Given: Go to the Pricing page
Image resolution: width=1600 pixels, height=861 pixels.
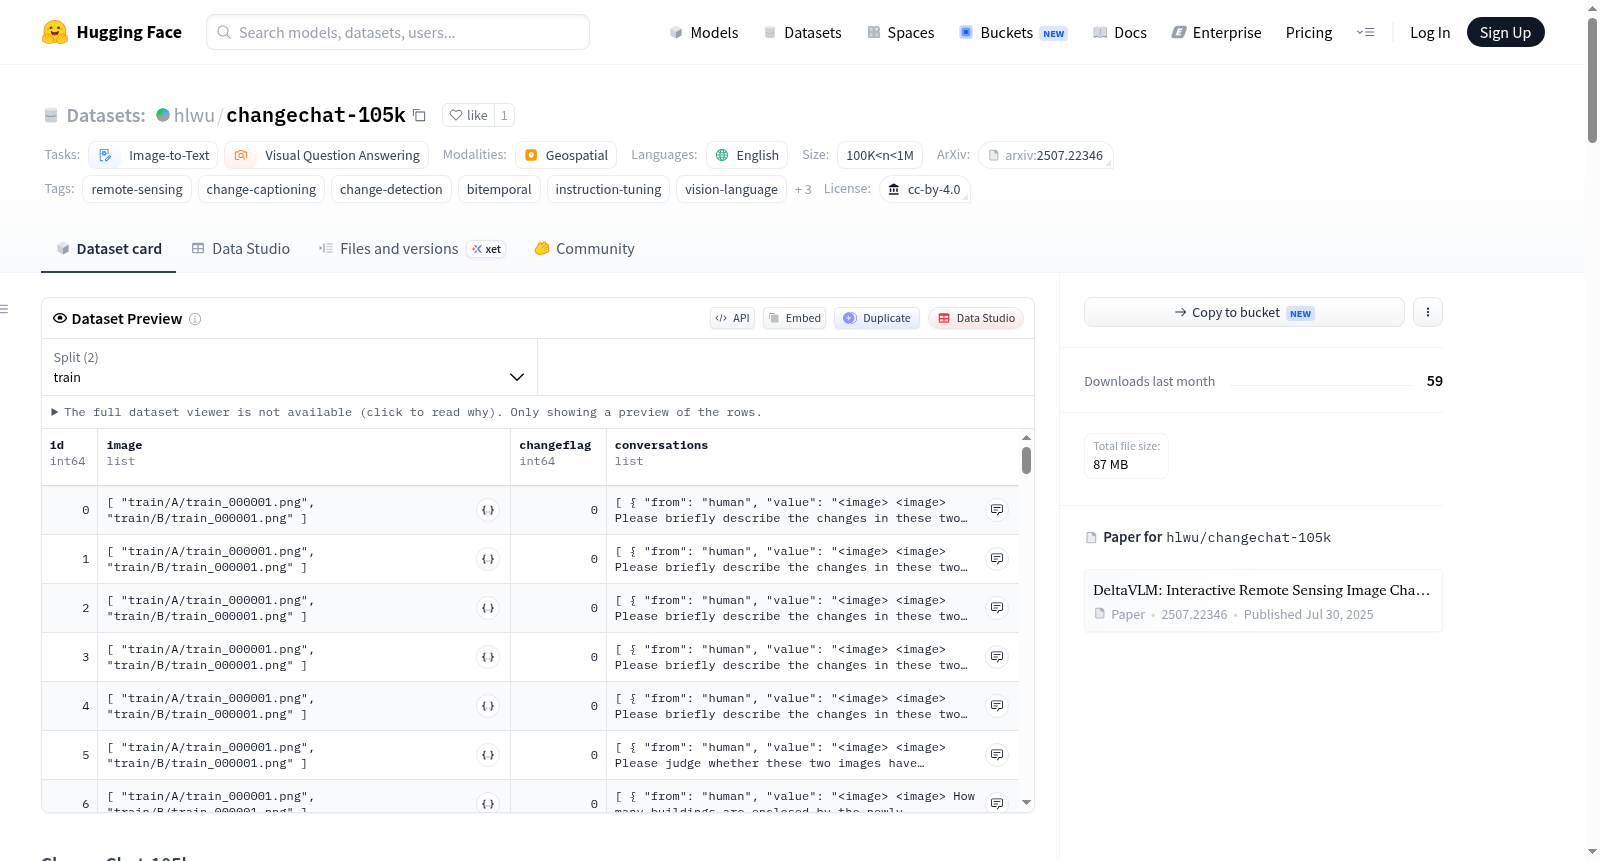Looking at the screenshot, I should 1309,32.
